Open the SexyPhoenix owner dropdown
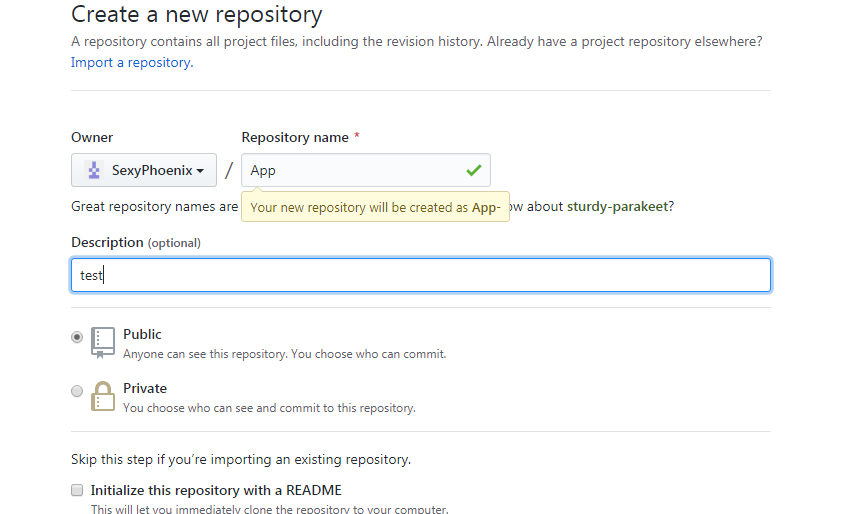Image resolution: width=850 pixels, height=514 pixels. 144,170
